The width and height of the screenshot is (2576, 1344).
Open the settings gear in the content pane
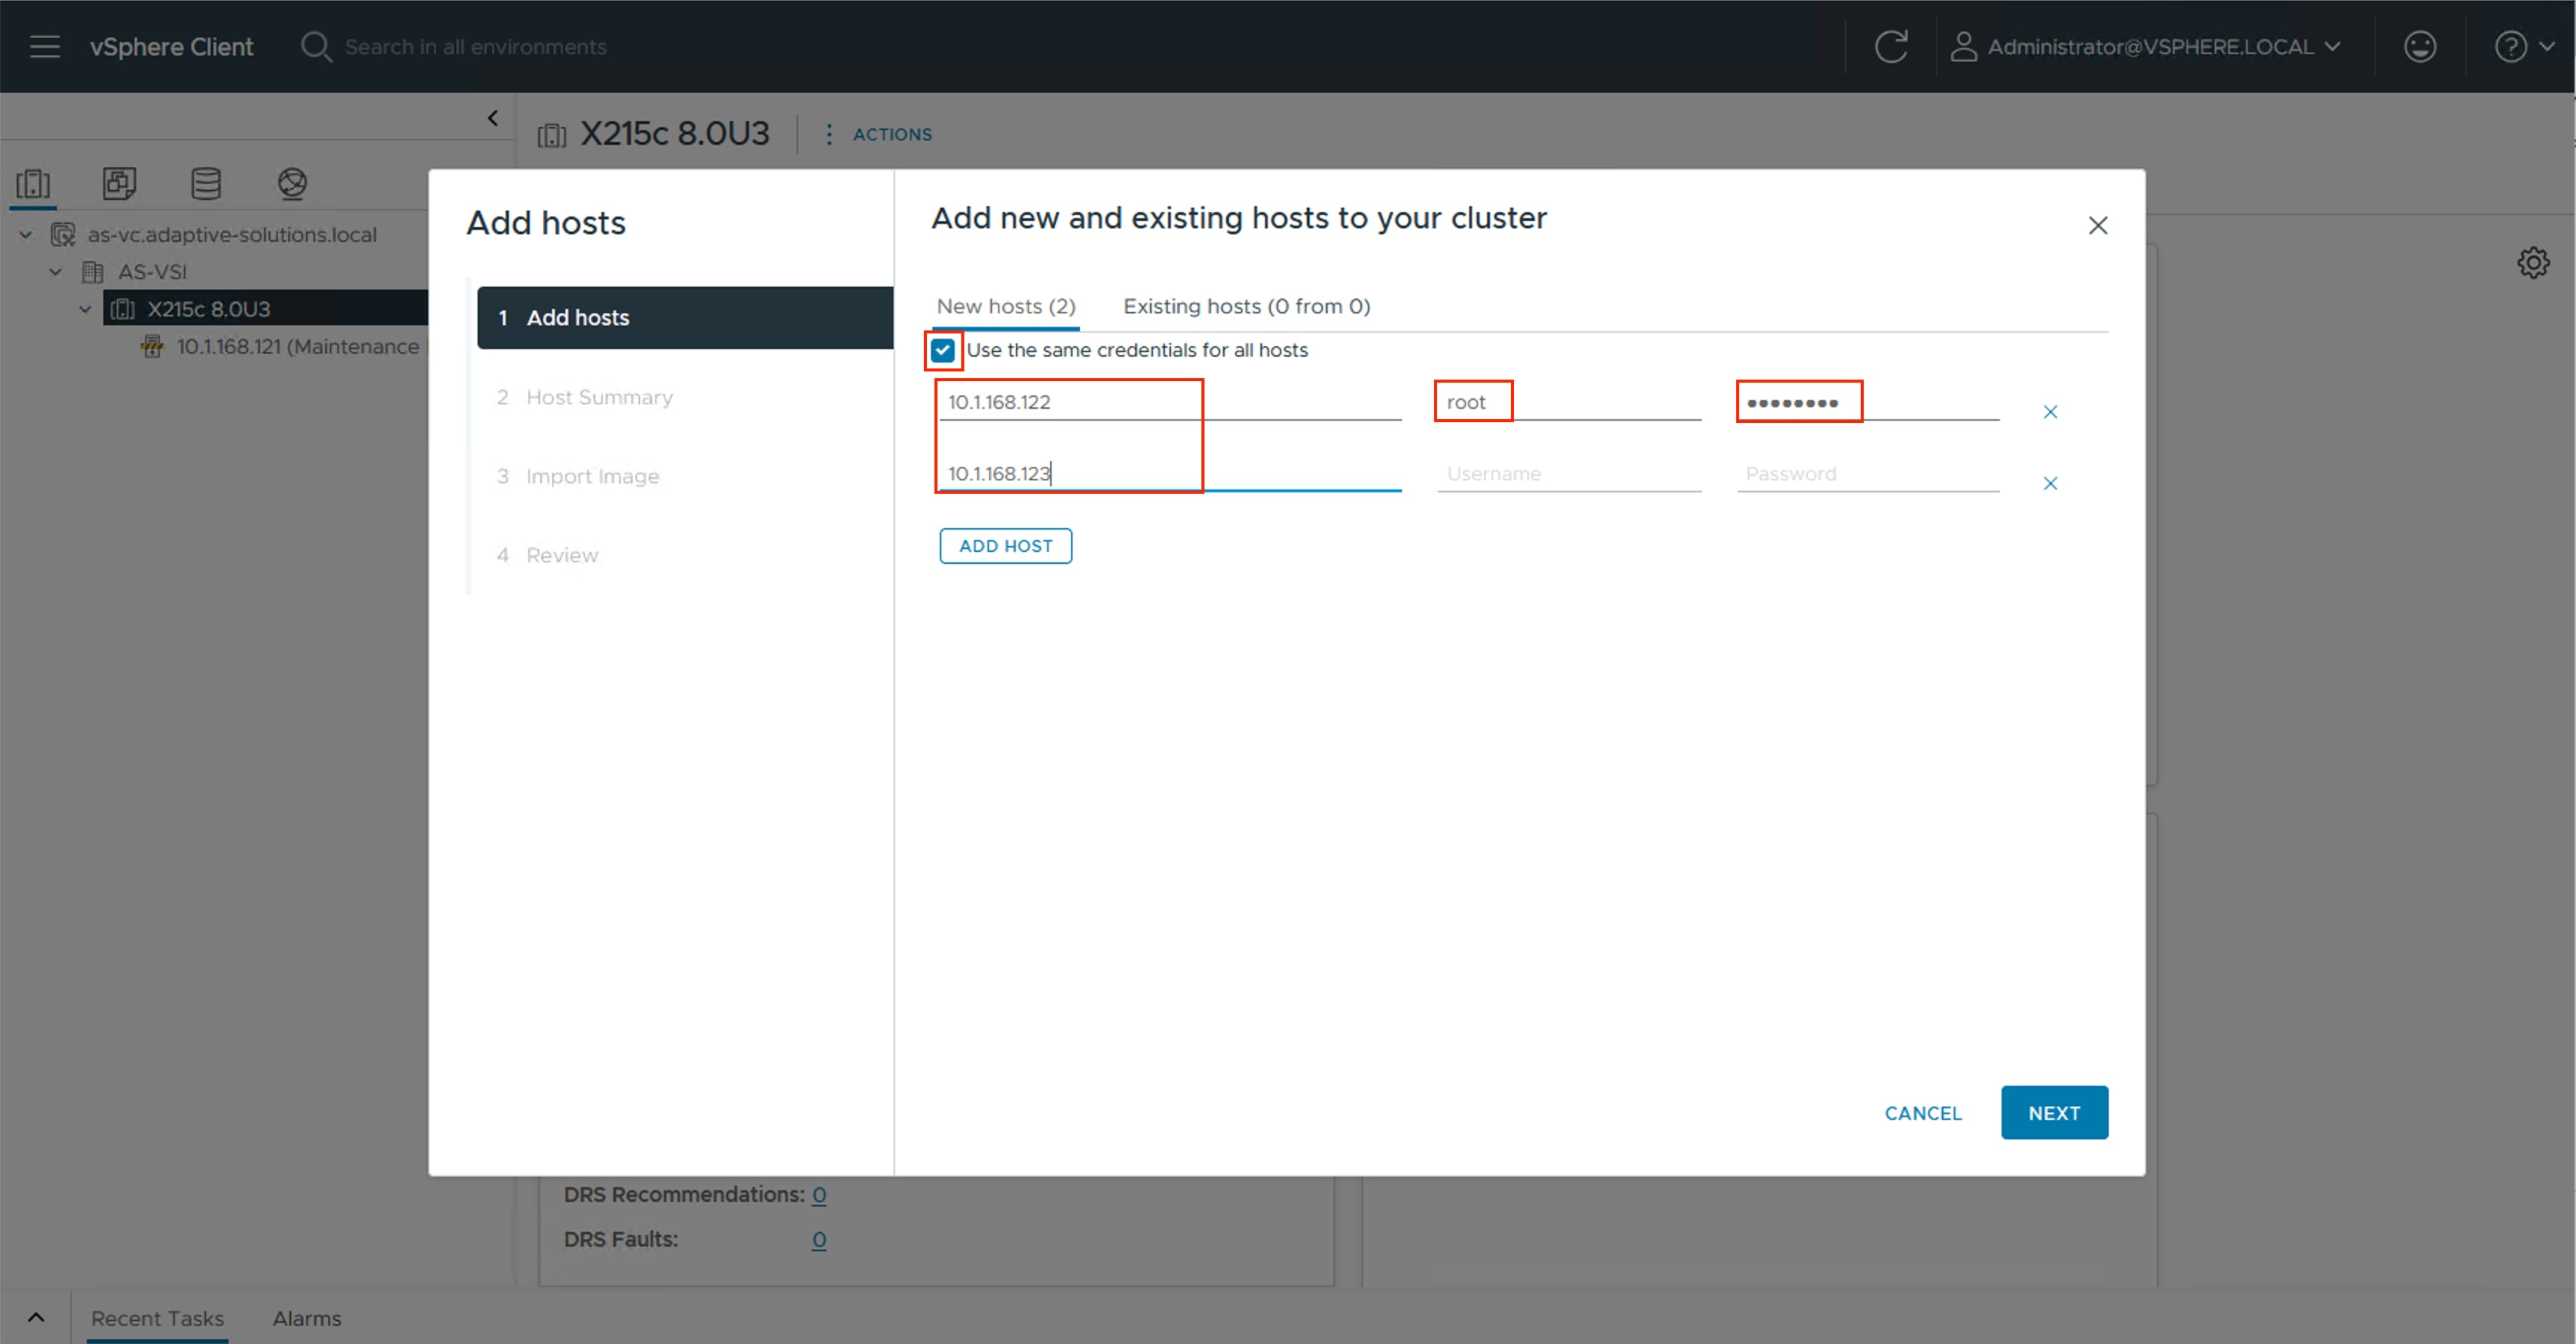point(2534,262)
